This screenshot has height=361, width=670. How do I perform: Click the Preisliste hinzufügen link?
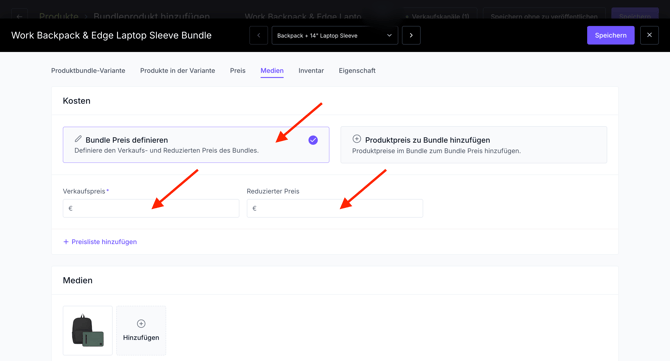click(100, 242)
